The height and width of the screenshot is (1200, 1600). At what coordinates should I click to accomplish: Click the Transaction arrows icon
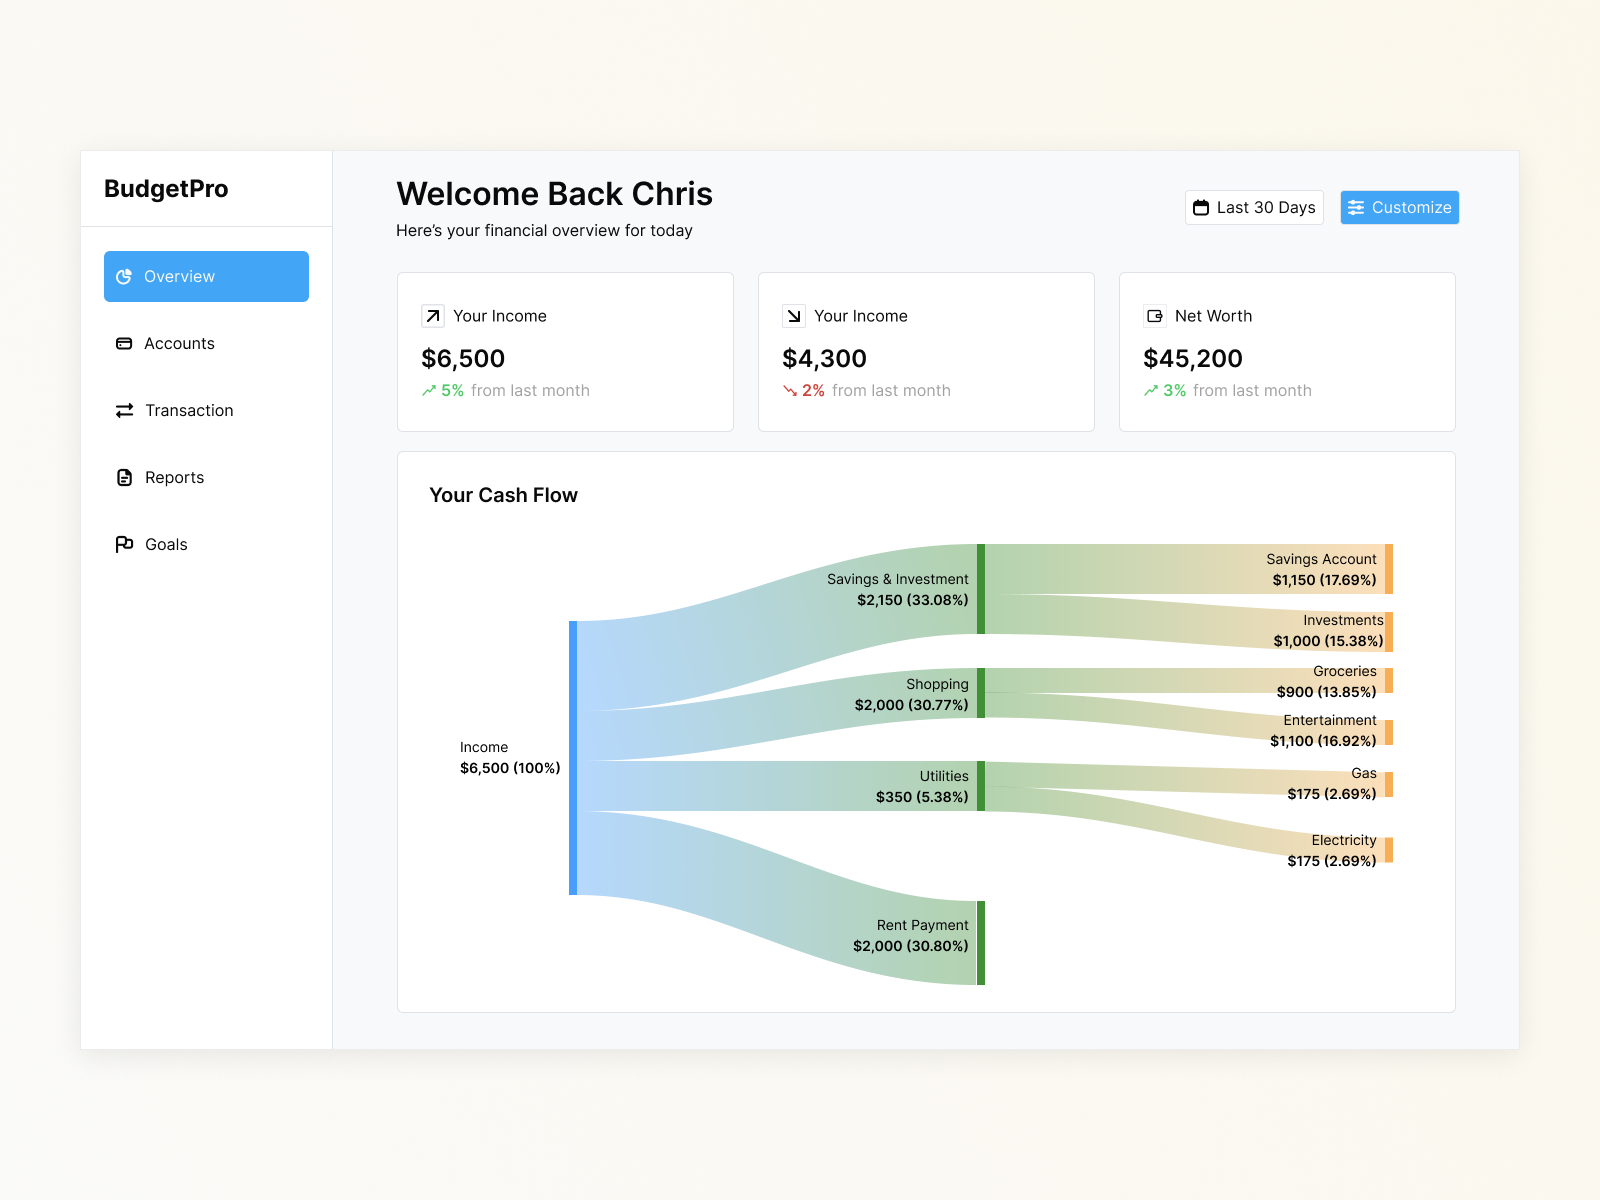click(124, 411)
